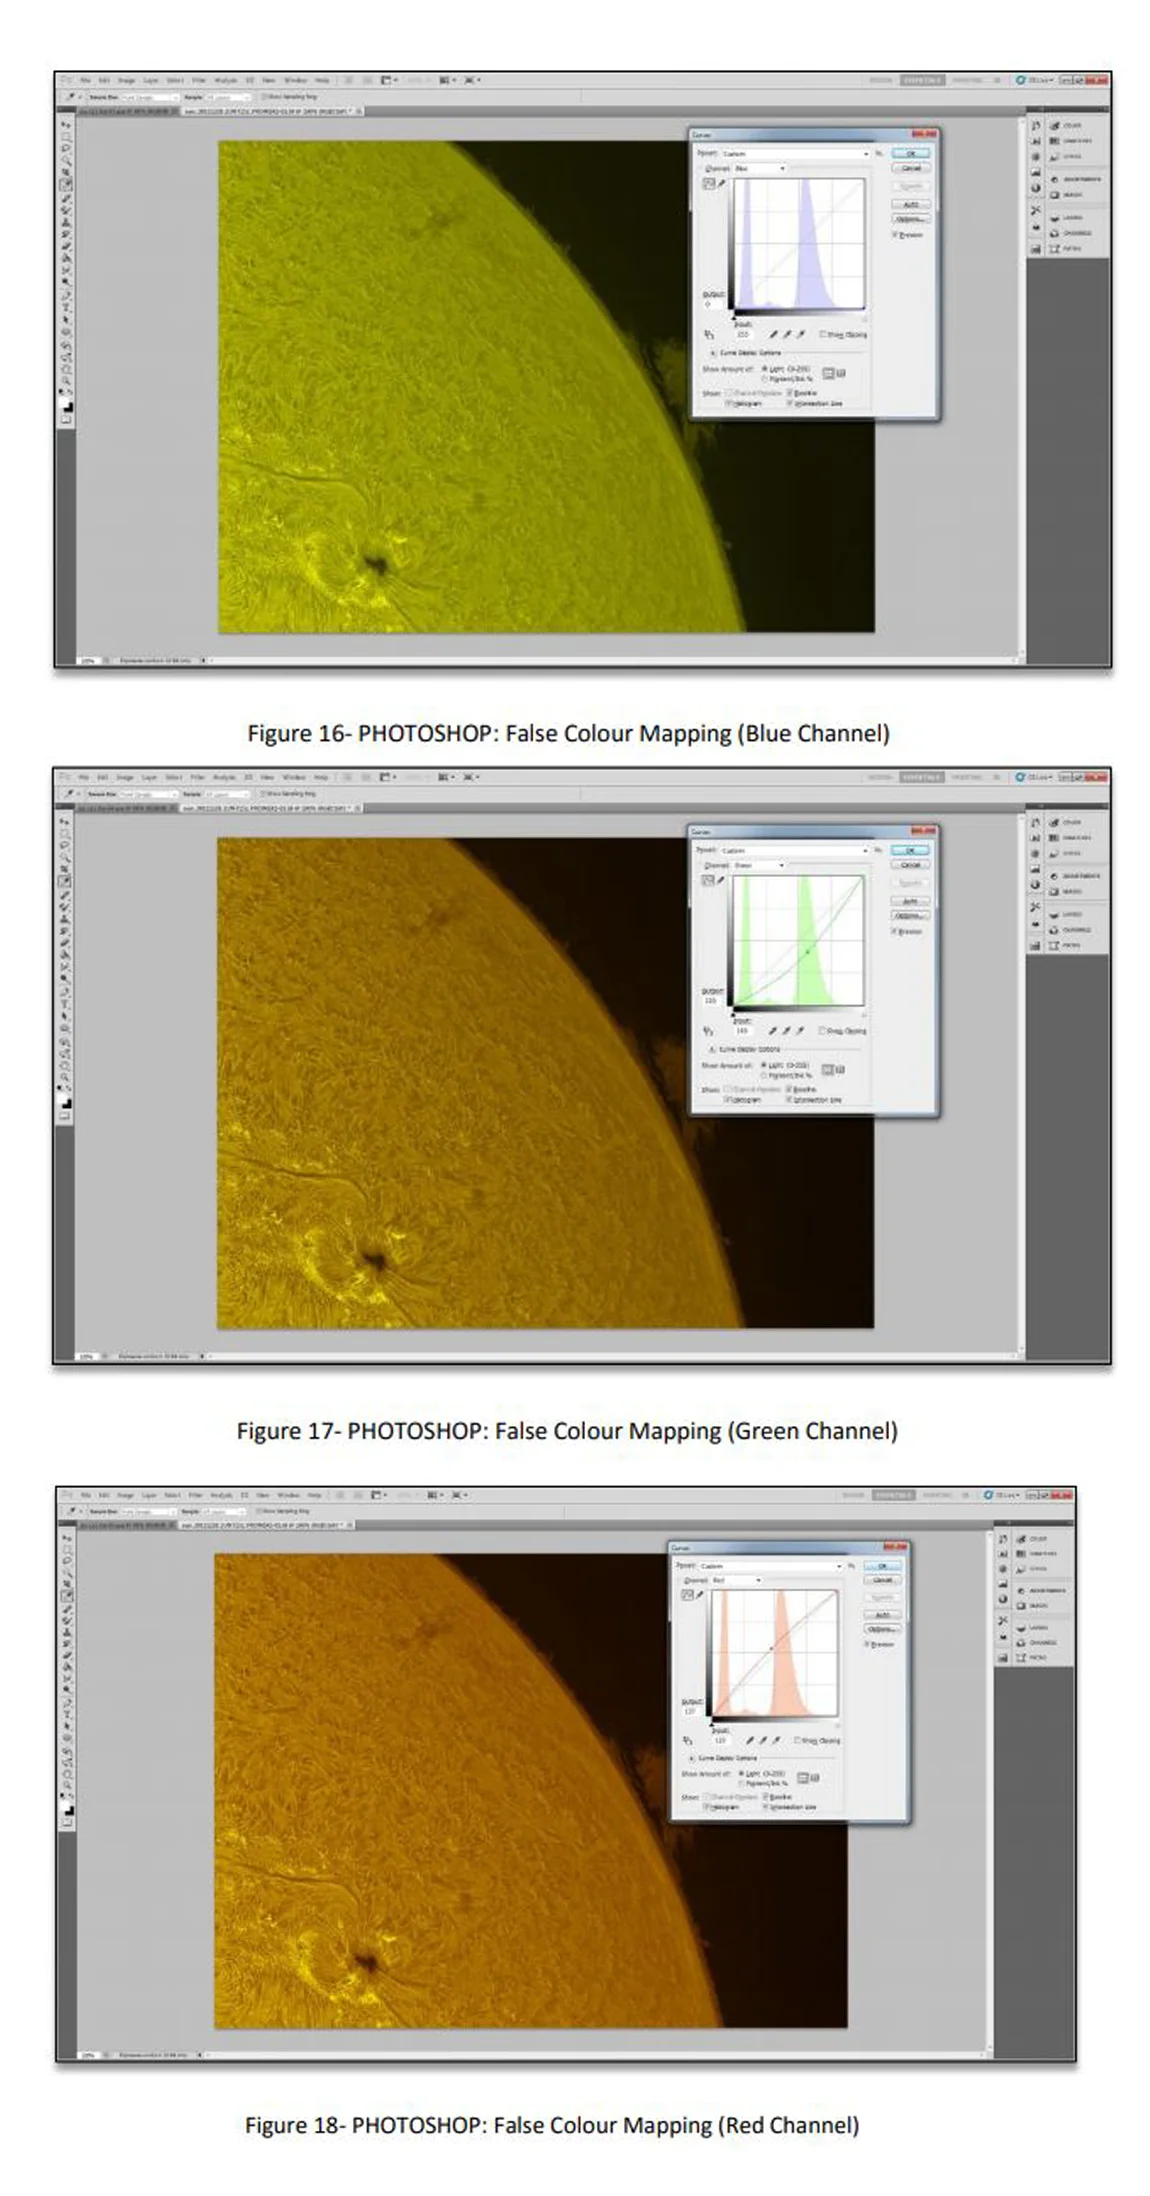Click Auto in the Red channel Curves dialog

pyautogui.click(x=883, y=1615)
